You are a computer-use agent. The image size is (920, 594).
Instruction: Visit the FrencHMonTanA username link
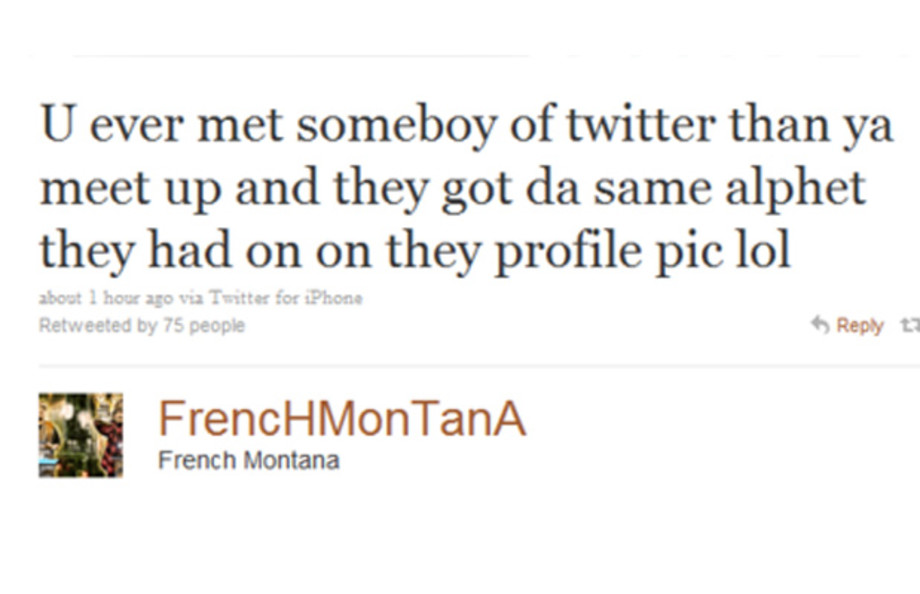click(x=342, y=418)
